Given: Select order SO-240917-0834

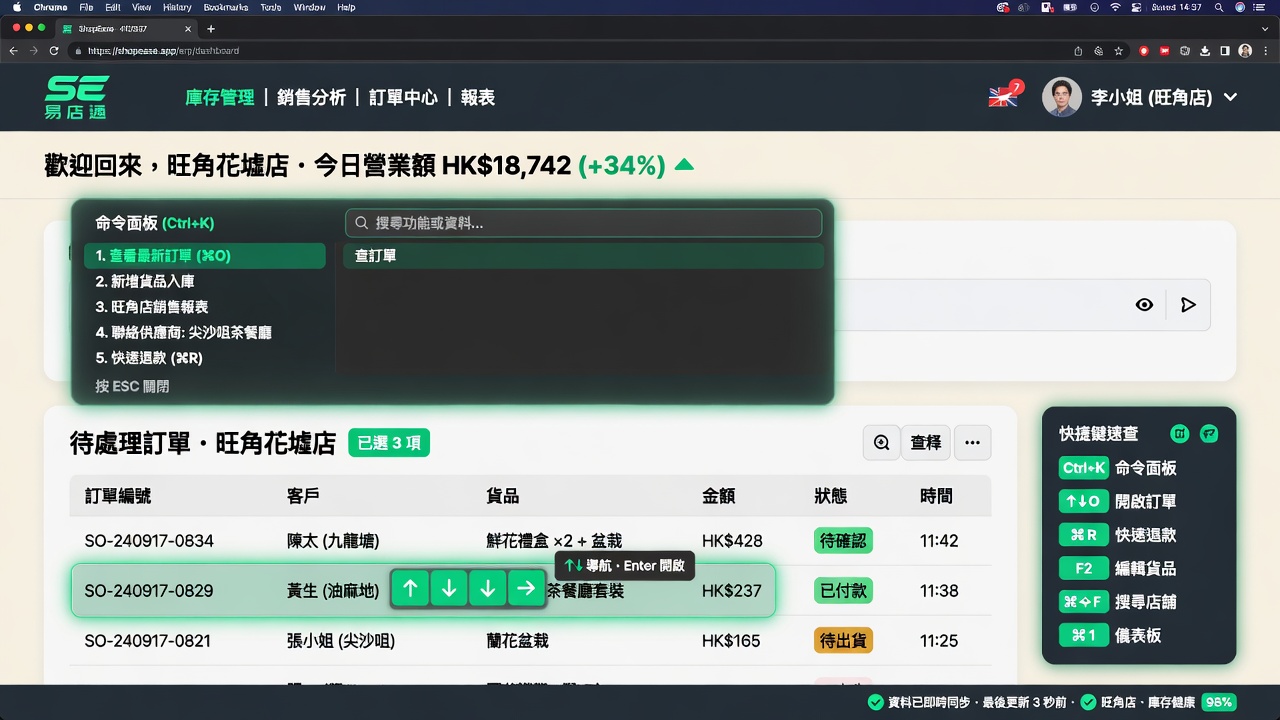Looking at the screenshot, I should [530, 541].
